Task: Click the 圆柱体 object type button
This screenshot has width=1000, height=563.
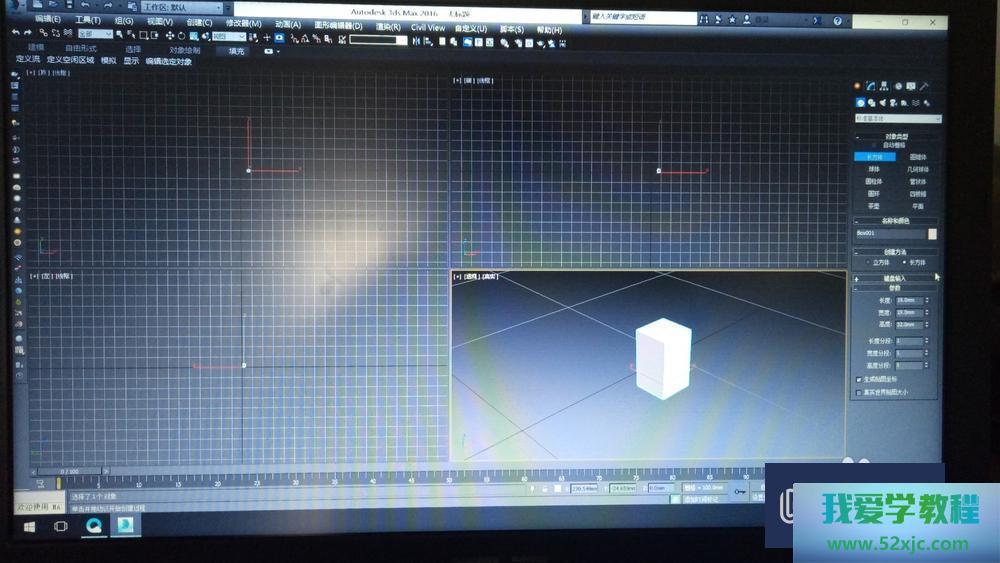Action: click(x=874, y=182)
